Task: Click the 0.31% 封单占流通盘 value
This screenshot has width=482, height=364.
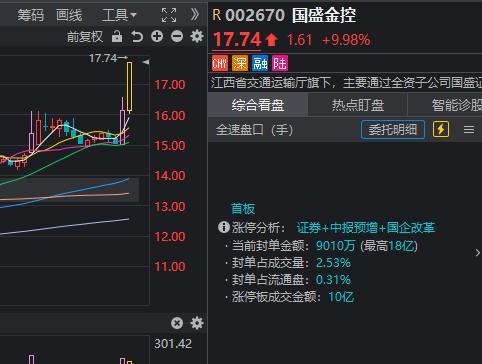Action: tap(333, 280)
